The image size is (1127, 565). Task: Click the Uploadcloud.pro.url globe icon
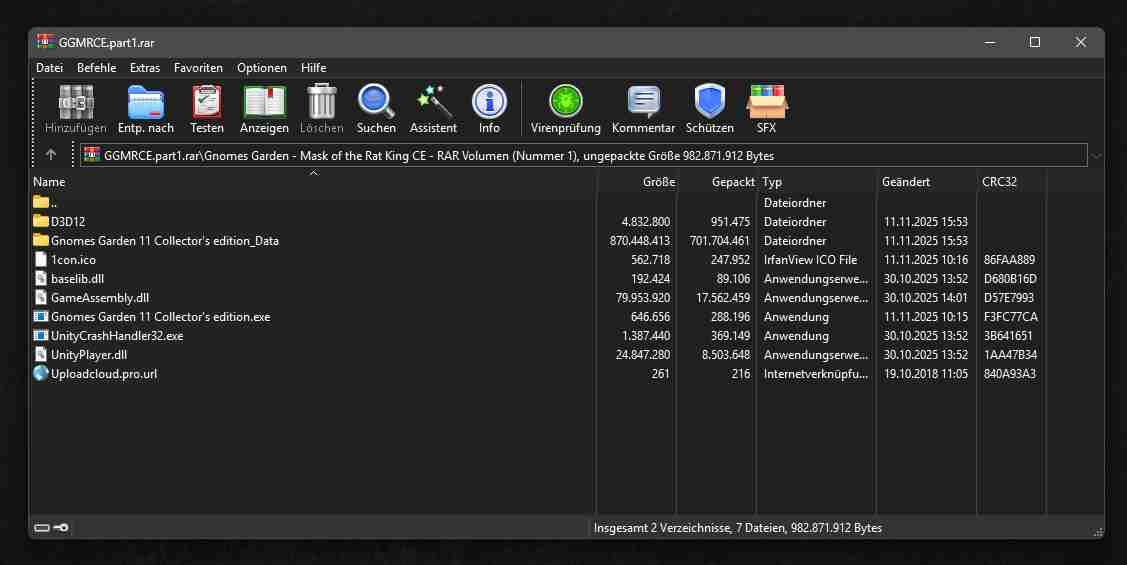pyautogui.click(x=41, y=374)
